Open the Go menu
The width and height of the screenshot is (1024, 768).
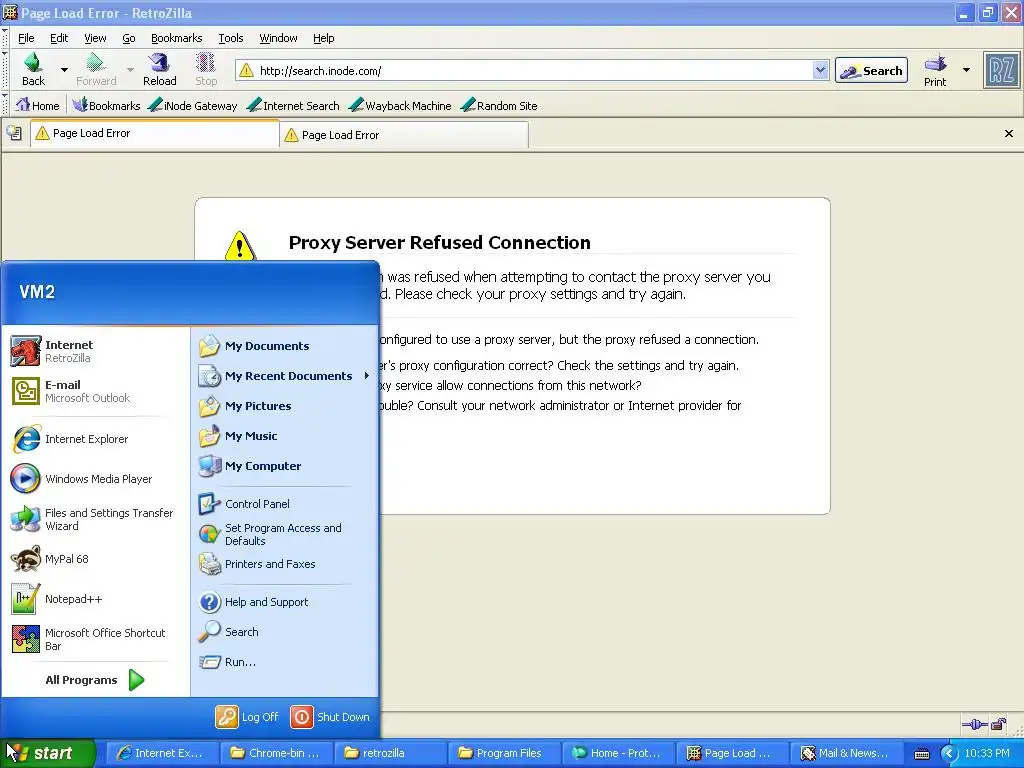[129, 38]
